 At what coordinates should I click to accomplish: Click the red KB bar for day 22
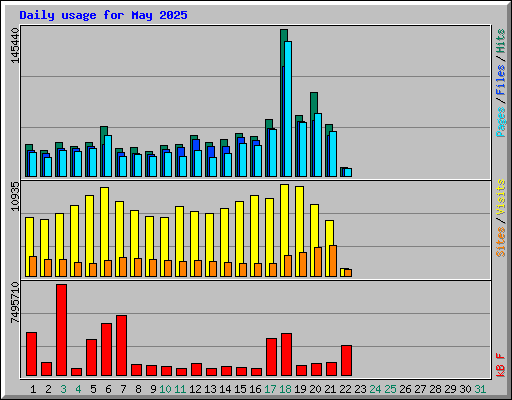(x=347, y=361)
